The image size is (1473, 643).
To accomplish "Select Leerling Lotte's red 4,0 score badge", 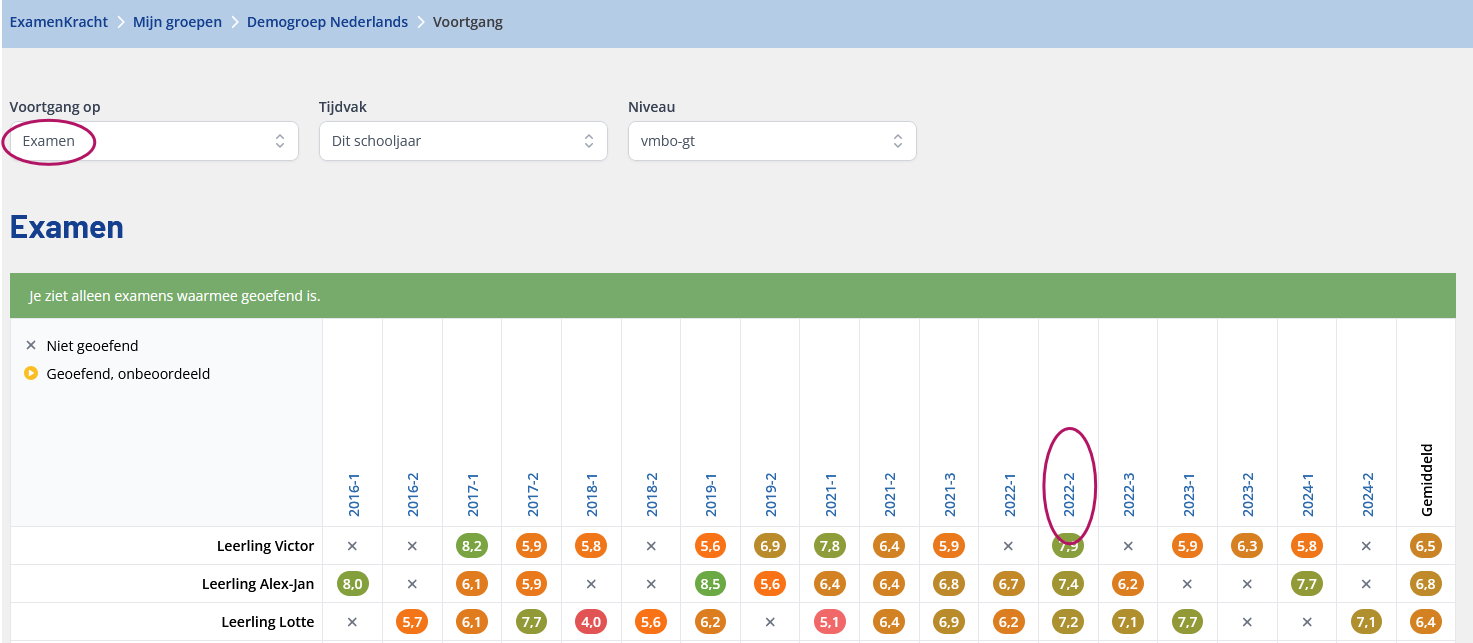I will coord(591,622).
